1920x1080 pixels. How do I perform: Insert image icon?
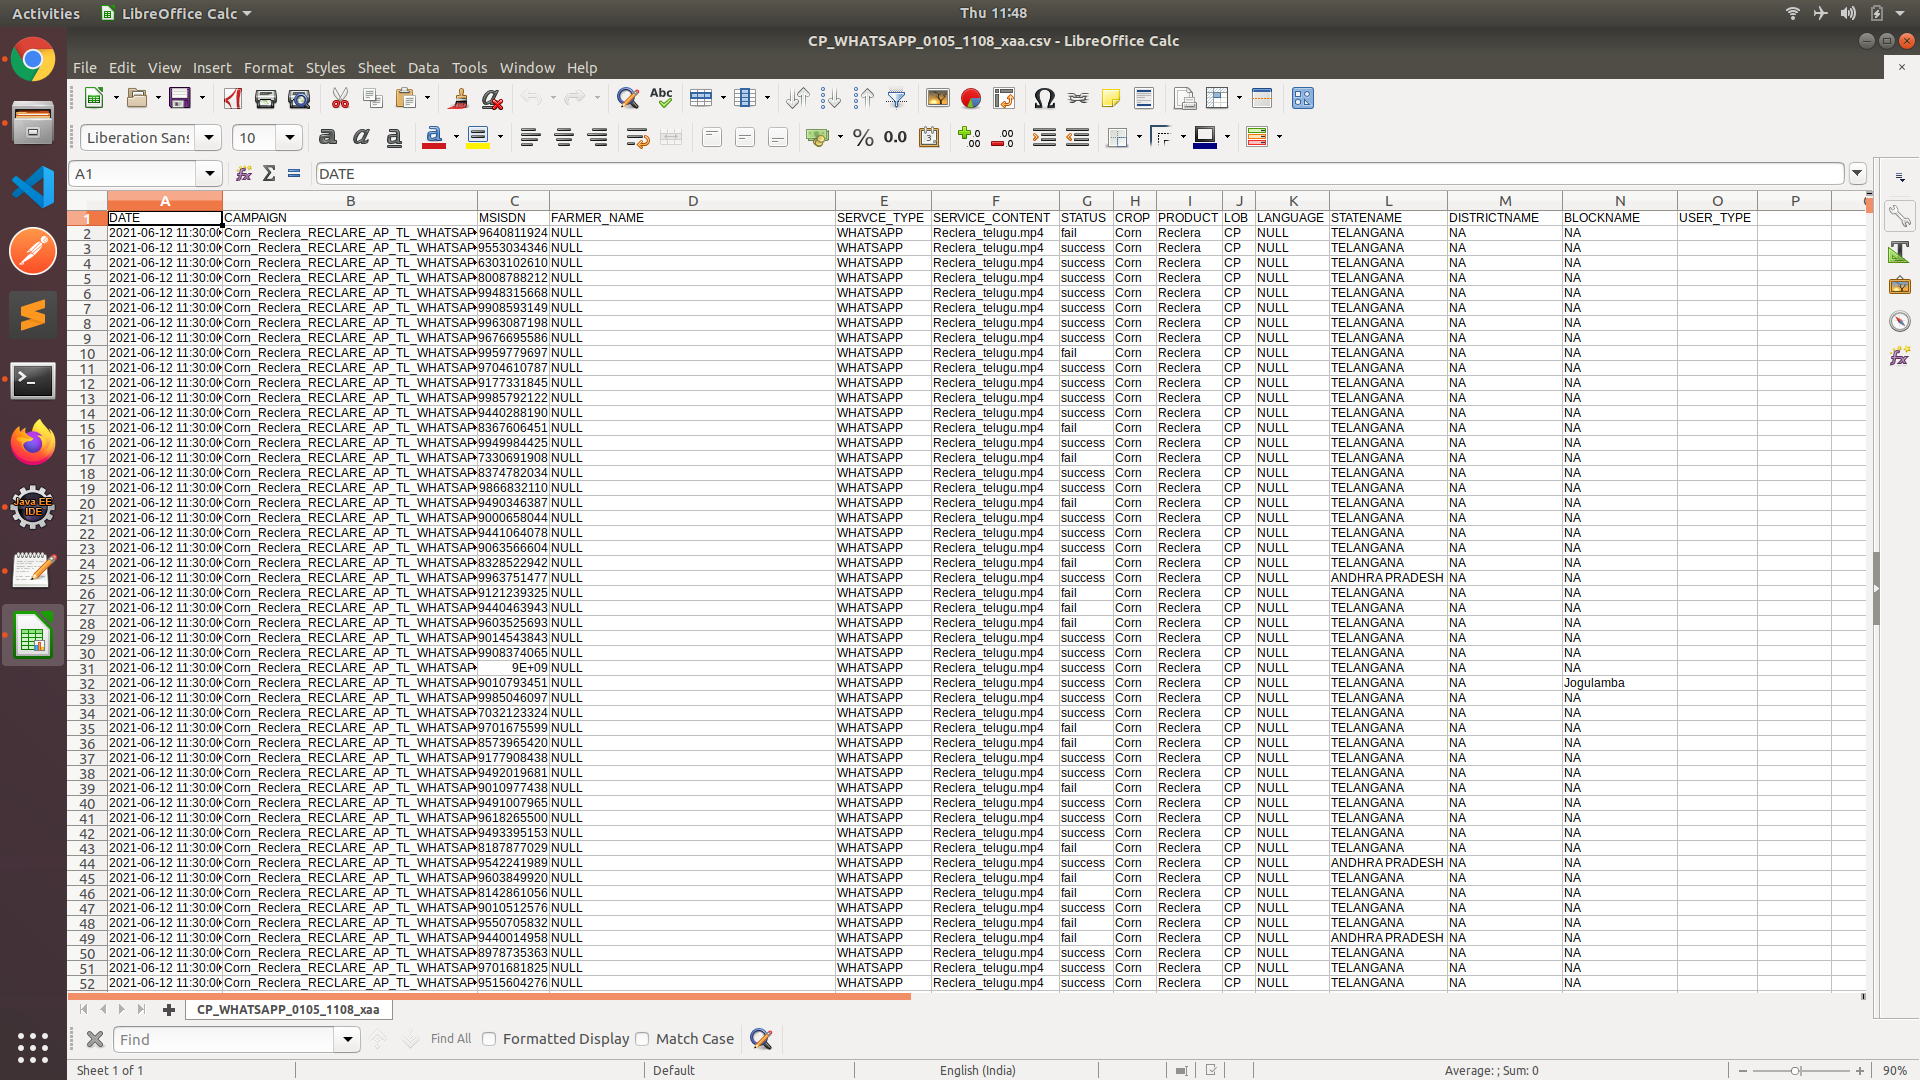click(x=938, y=98)
